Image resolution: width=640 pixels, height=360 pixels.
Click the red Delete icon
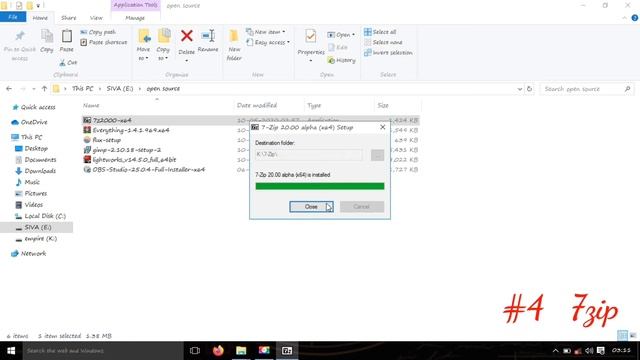[187, 36]
